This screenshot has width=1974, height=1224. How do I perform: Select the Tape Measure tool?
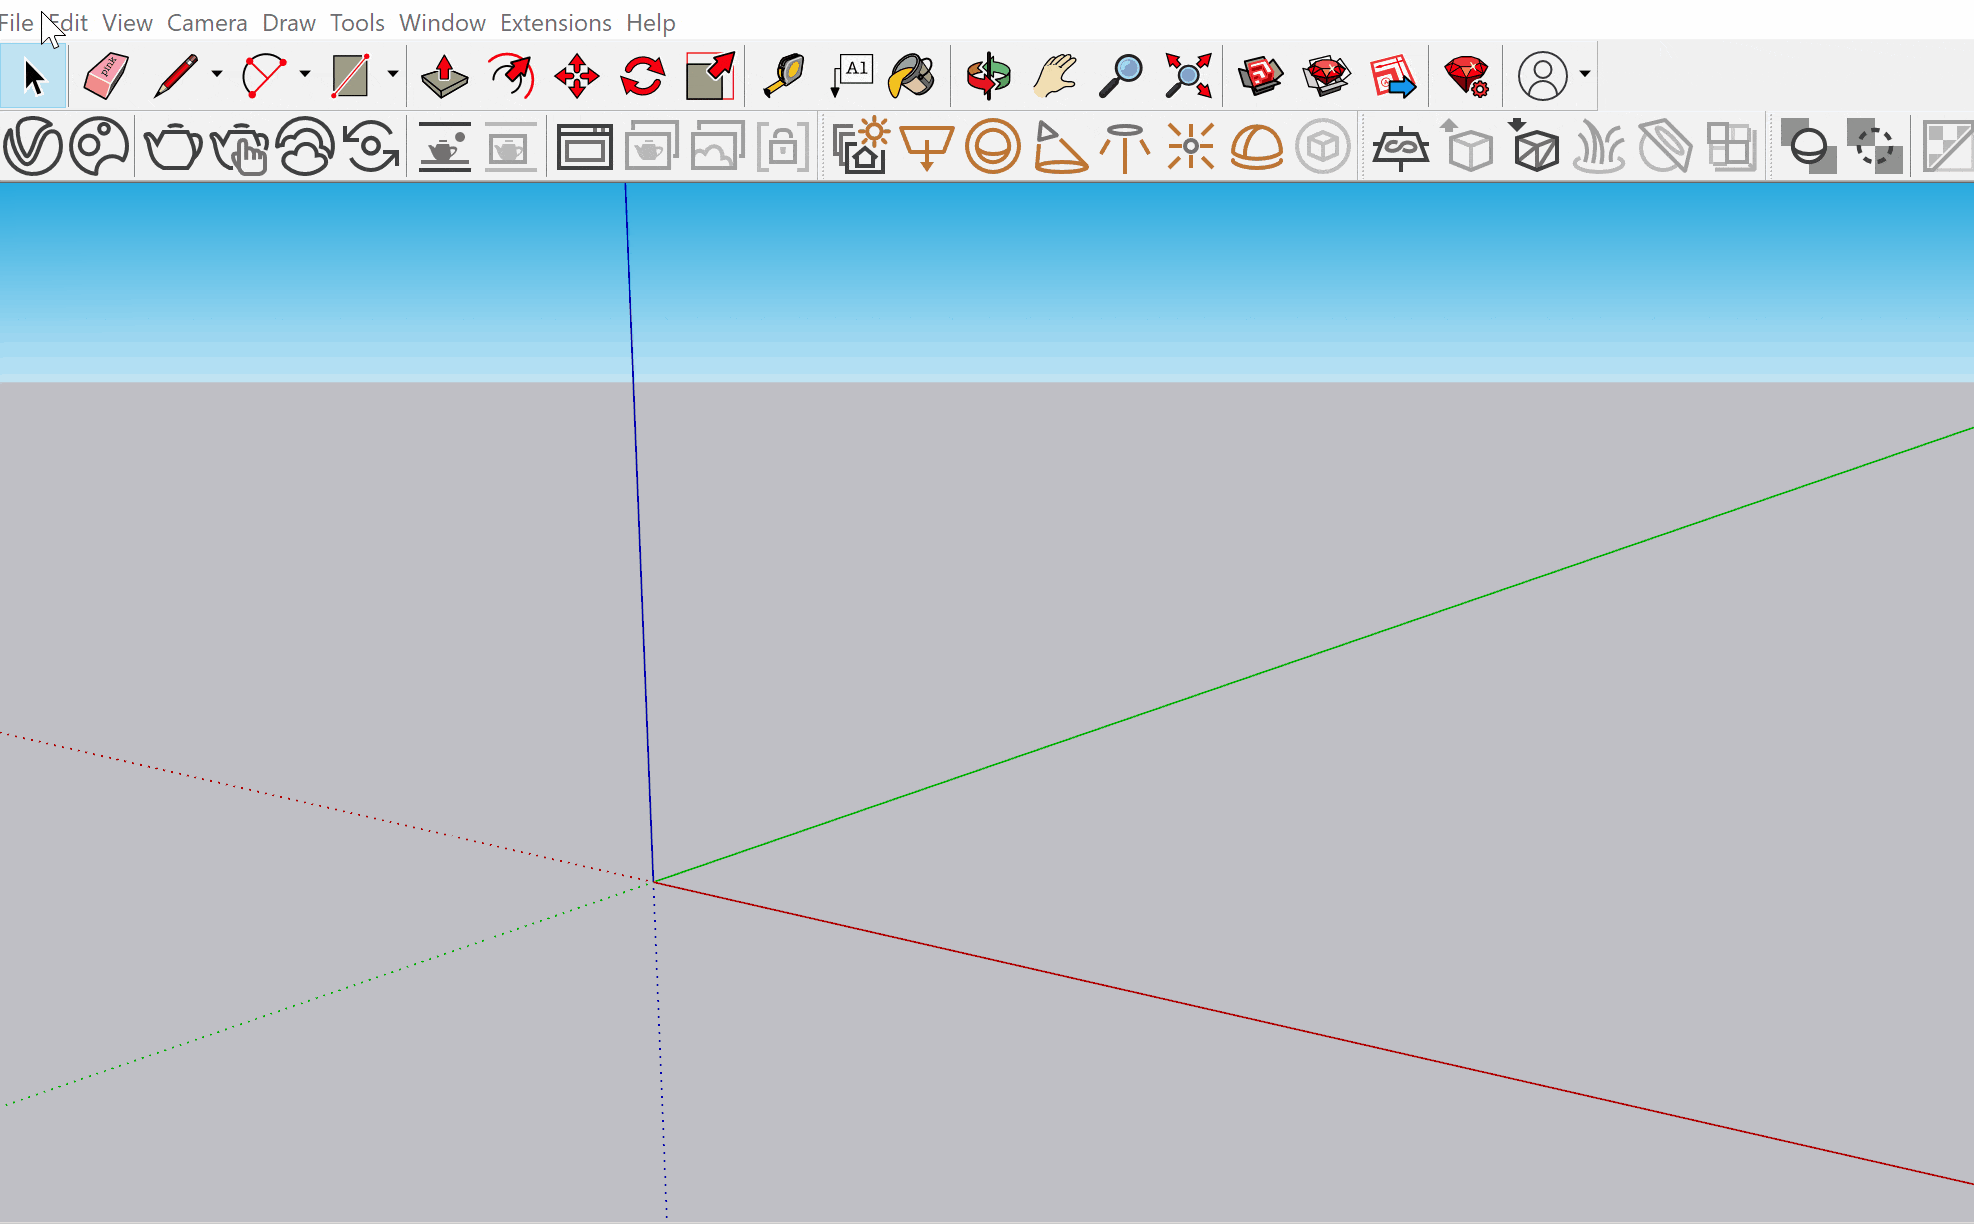(x=784, y=76)
